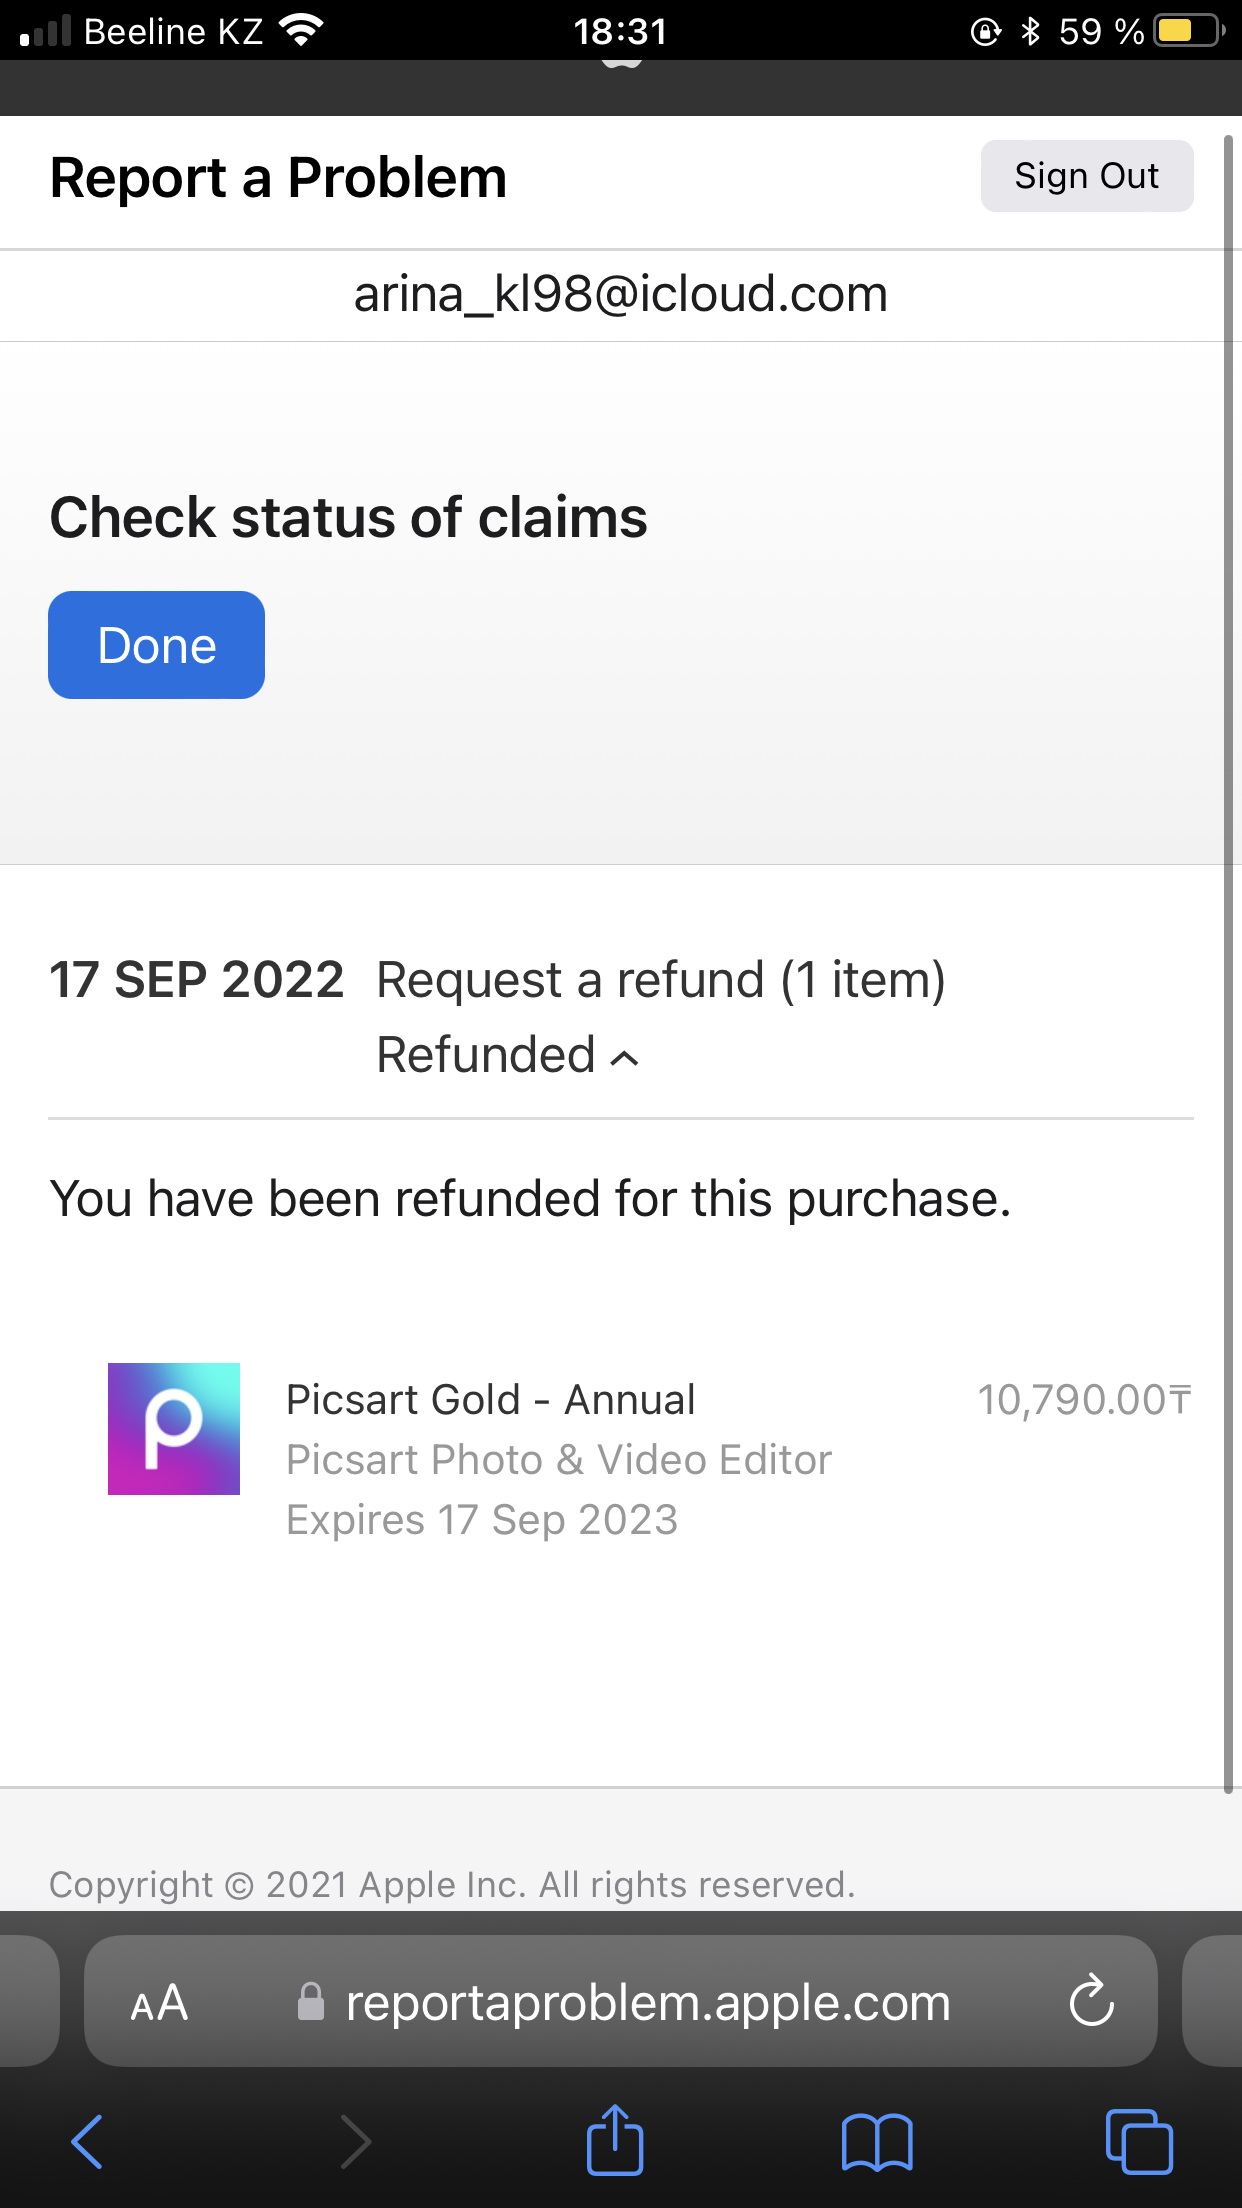
Task: Tap the battery indicator icon
Action: tap(1189, 31)
